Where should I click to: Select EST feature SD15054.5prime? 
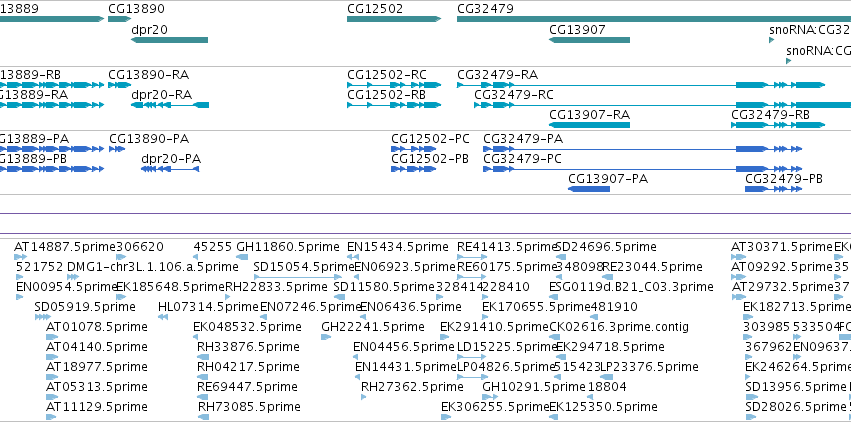coord(297,277)
